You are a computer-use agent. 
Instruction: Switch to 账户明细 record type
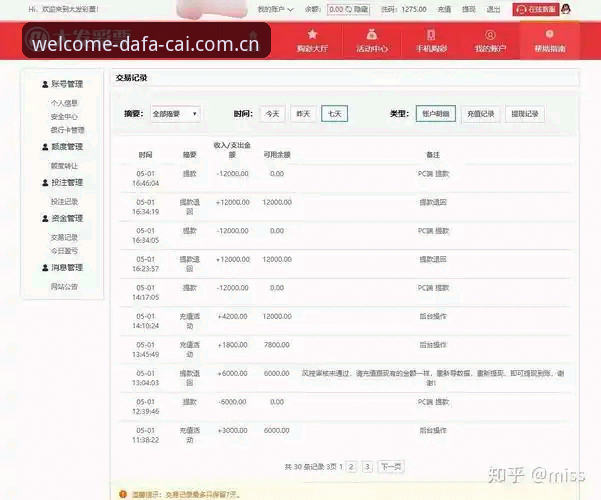coord(436,113)
